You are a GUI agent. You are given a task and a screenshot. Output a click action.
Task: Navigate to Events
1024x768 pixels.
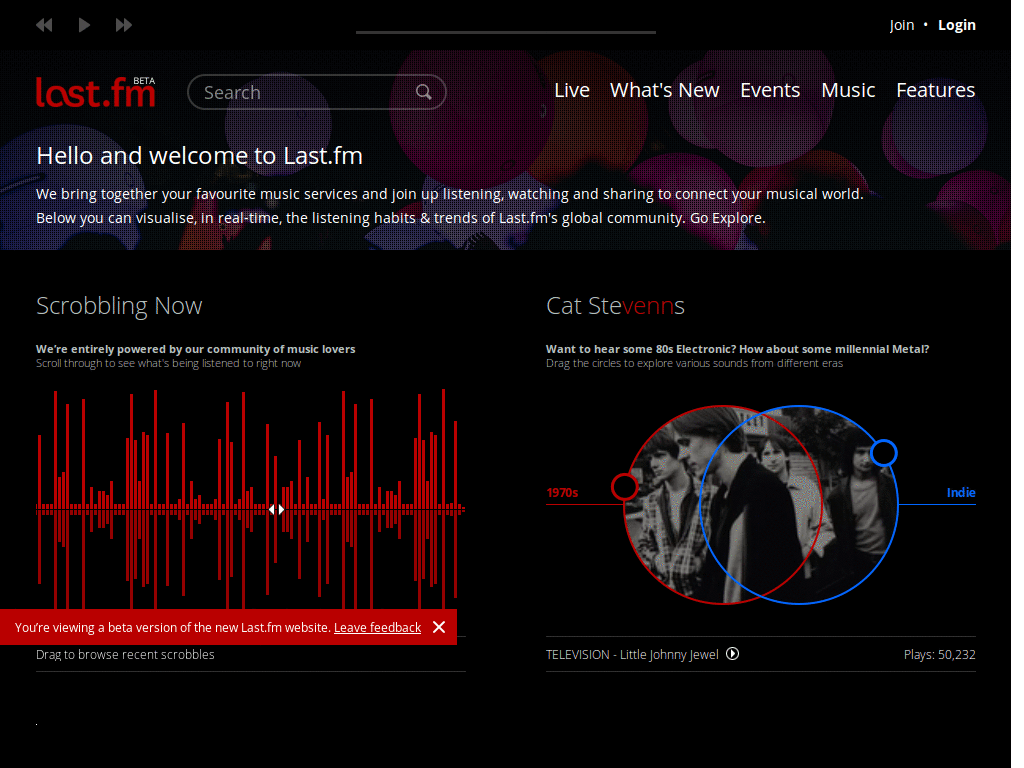[770, 90]
